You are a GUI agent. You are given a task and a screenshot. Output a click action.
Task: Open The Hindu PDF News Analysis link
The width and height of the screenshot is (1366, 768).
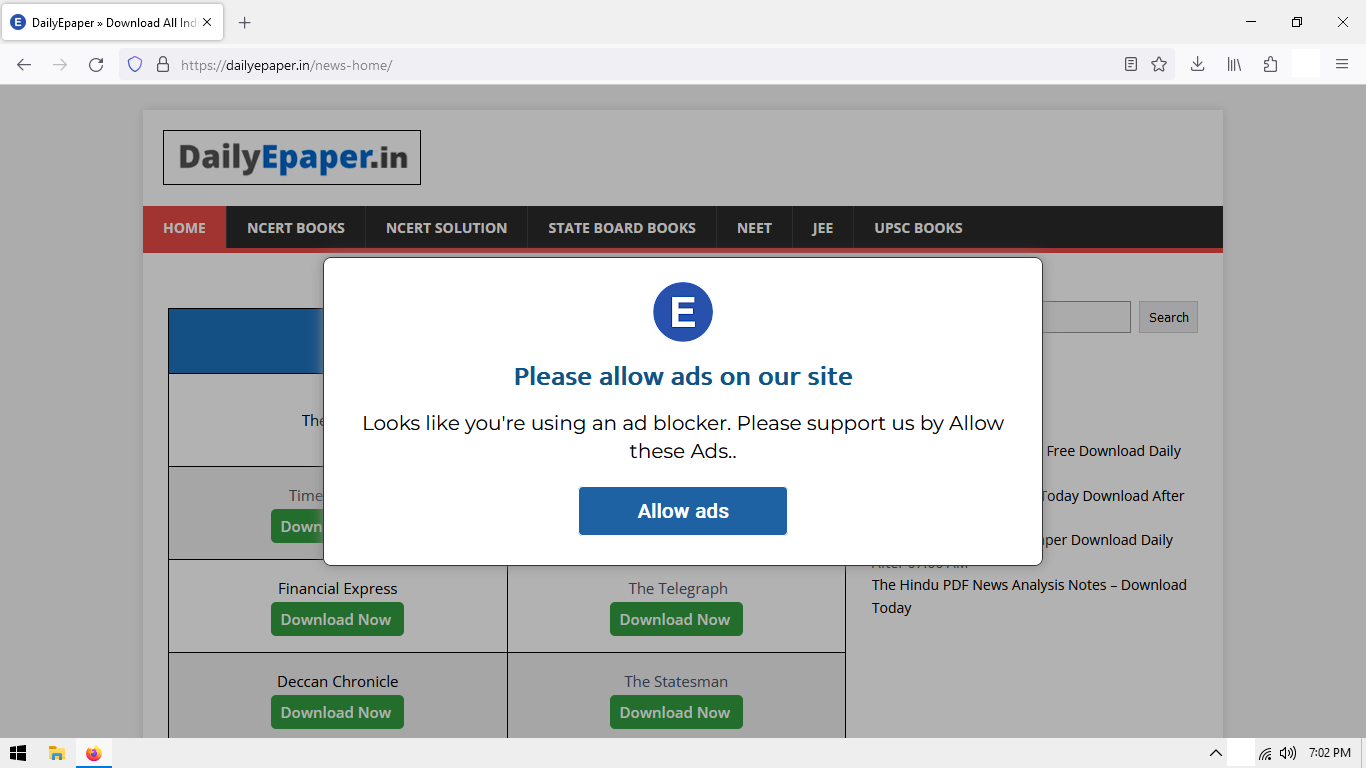click(1029, 584)
